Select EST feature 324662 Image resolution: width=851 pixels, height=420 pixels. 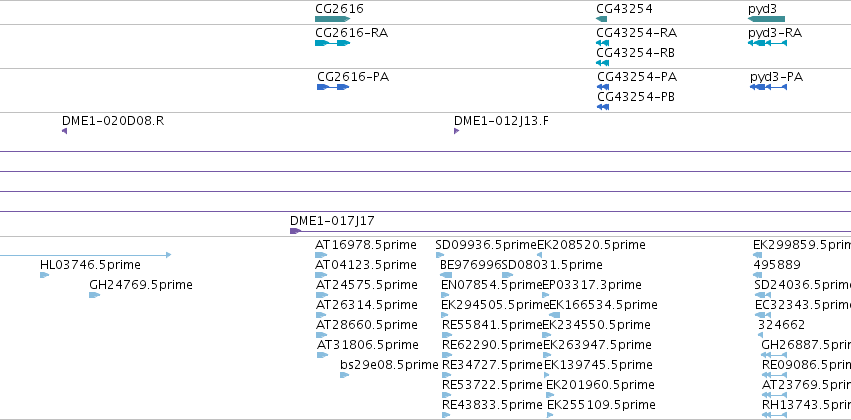pyautogui.click(x=782, y=325)
